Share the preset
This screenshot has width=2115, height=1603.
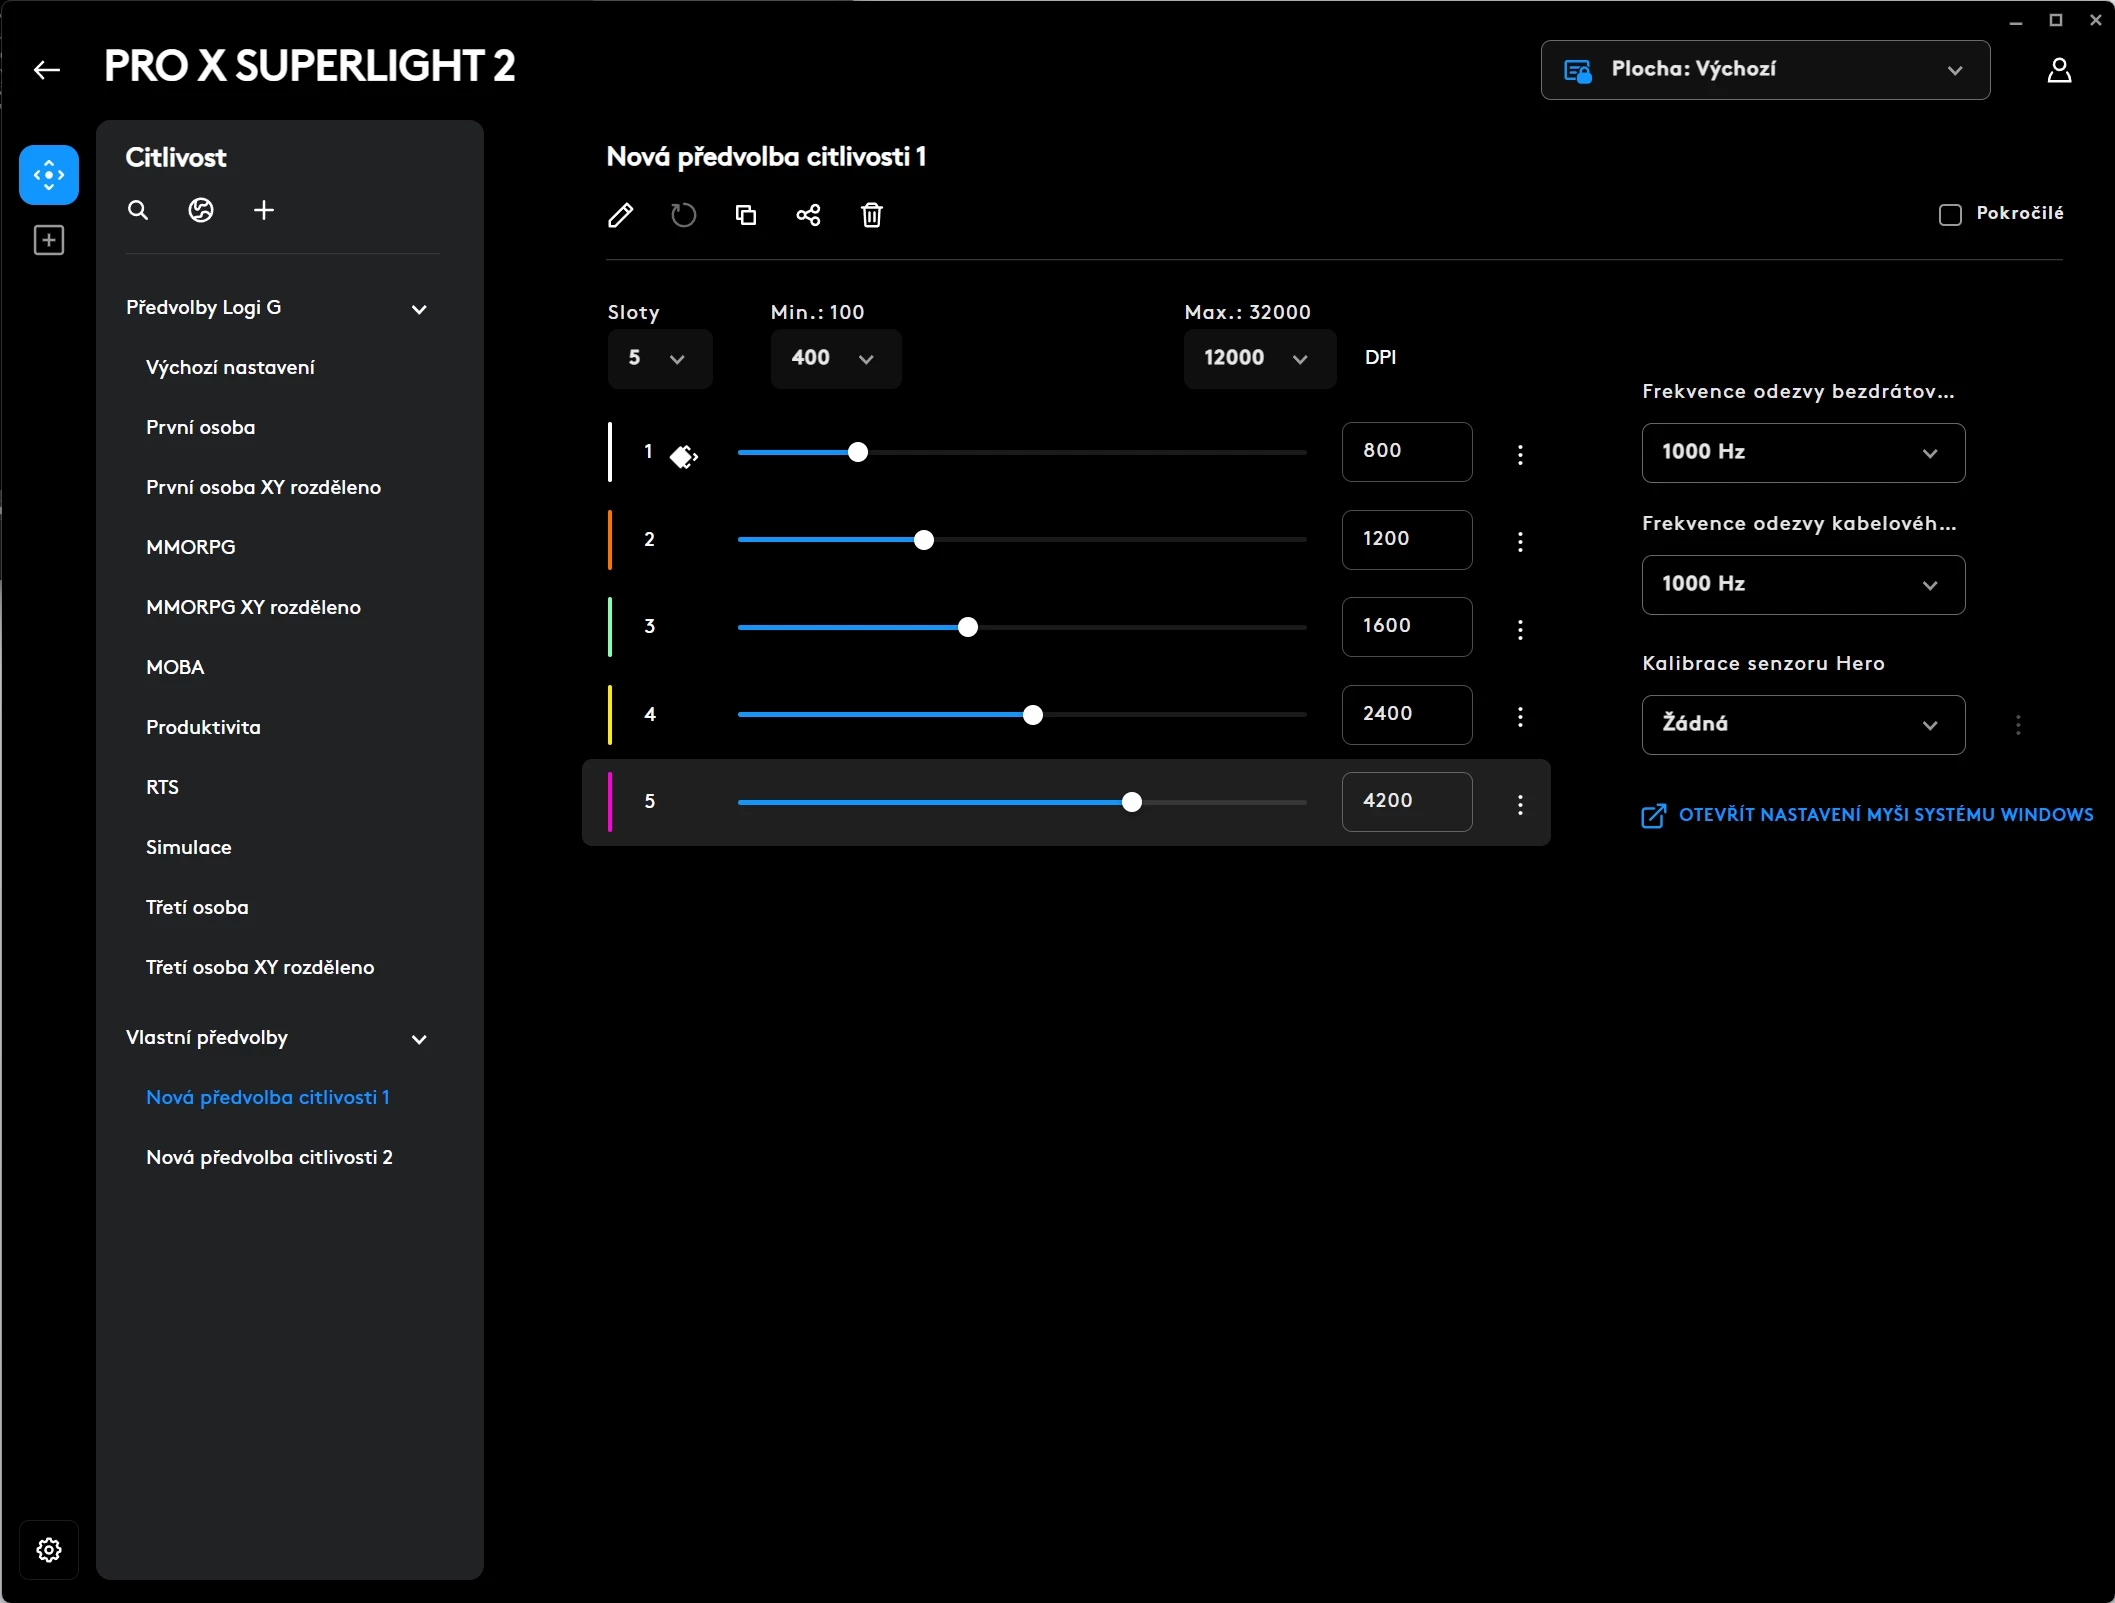click(808, 215)
